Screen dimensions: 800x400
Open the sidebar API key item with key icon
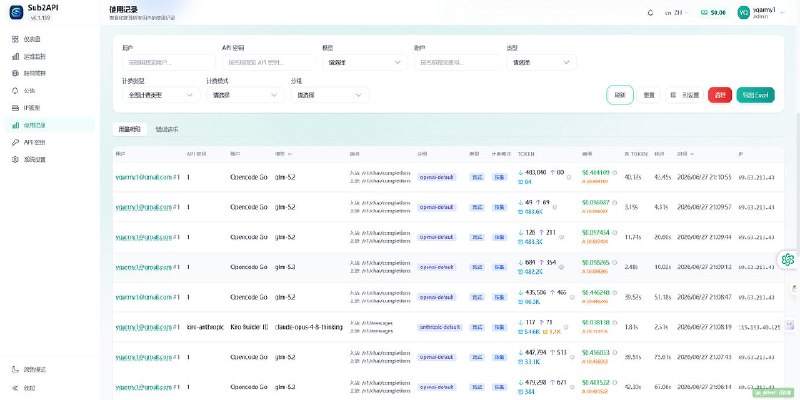[x=49, y=142]
